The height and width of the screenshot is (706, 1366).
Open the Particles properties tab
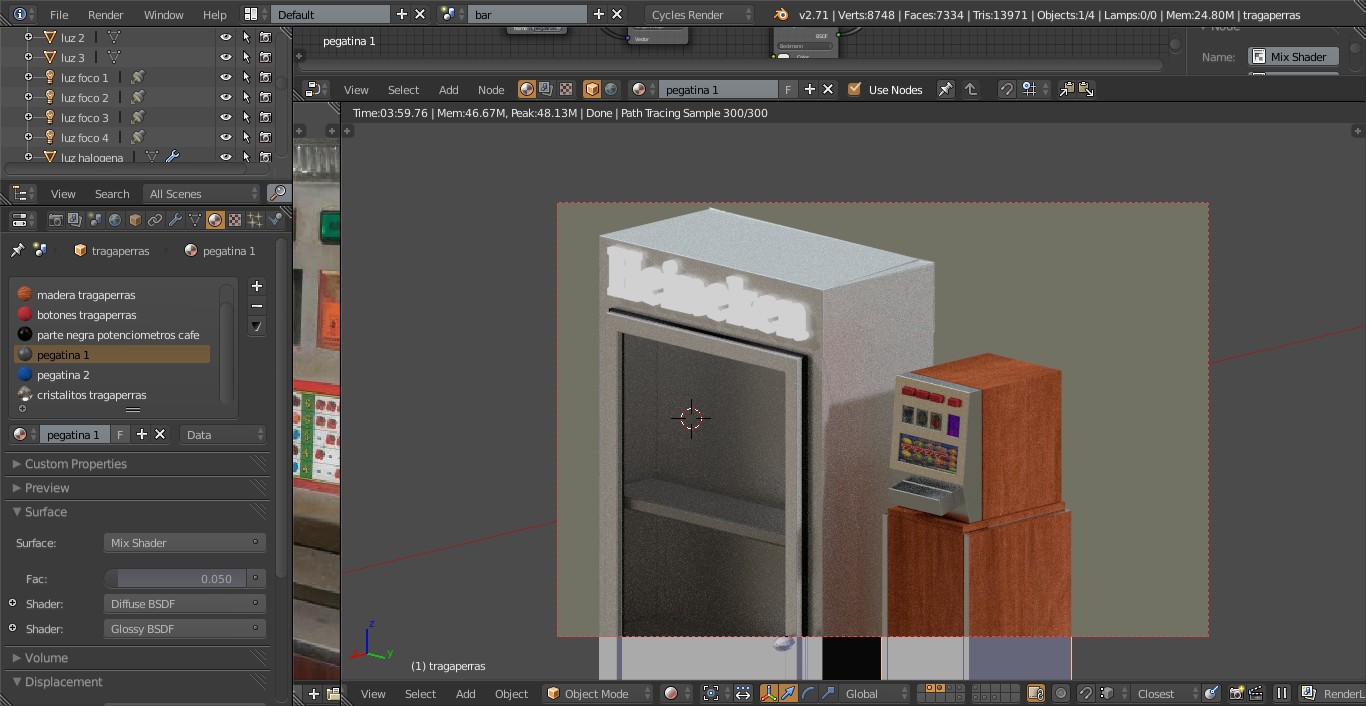tap(255, 220)
